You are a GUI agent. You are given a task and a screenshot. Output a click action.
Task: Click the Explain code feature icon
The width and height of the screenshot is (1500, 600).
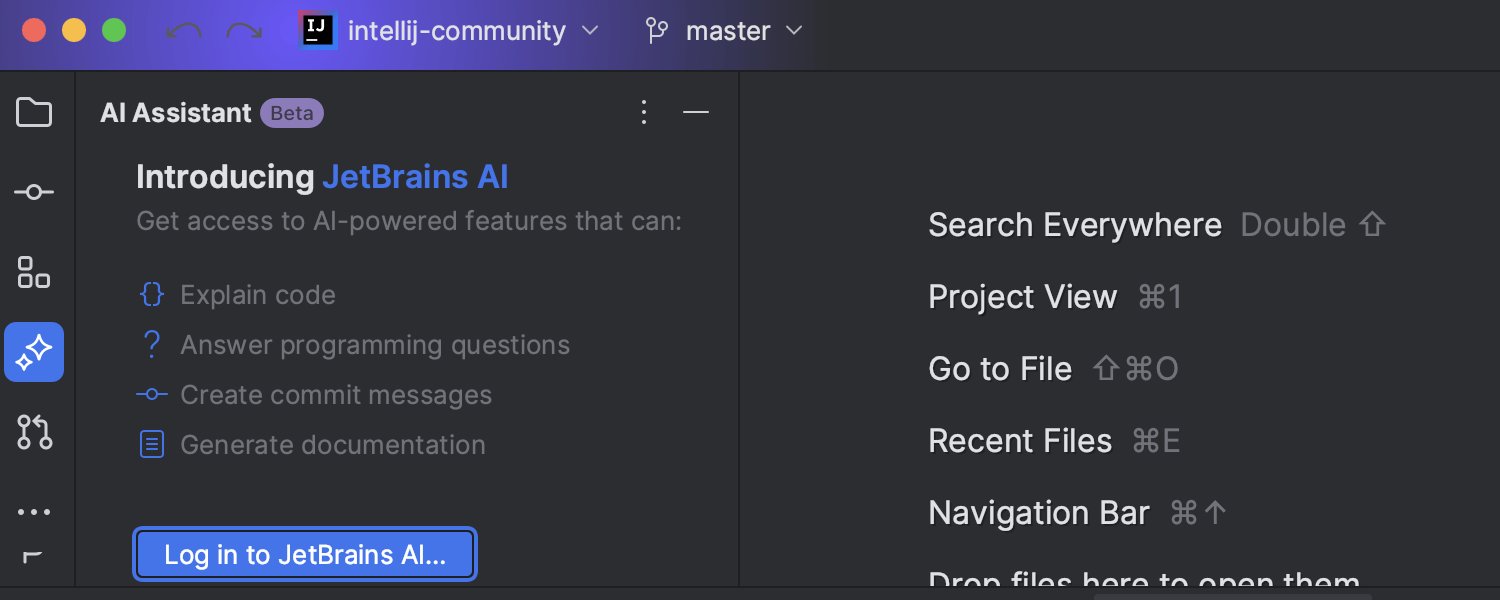pos(151,294)
